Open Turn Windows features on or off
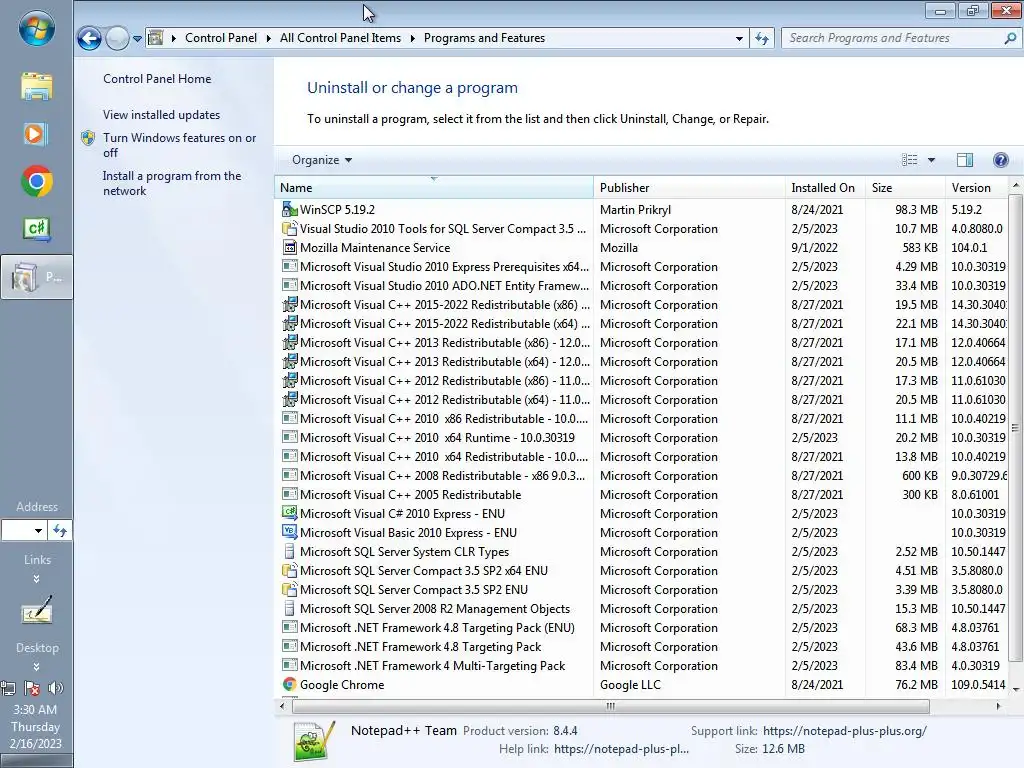Image resolution: width=1024 pixels, height=768 pixels. coord(179,145)
